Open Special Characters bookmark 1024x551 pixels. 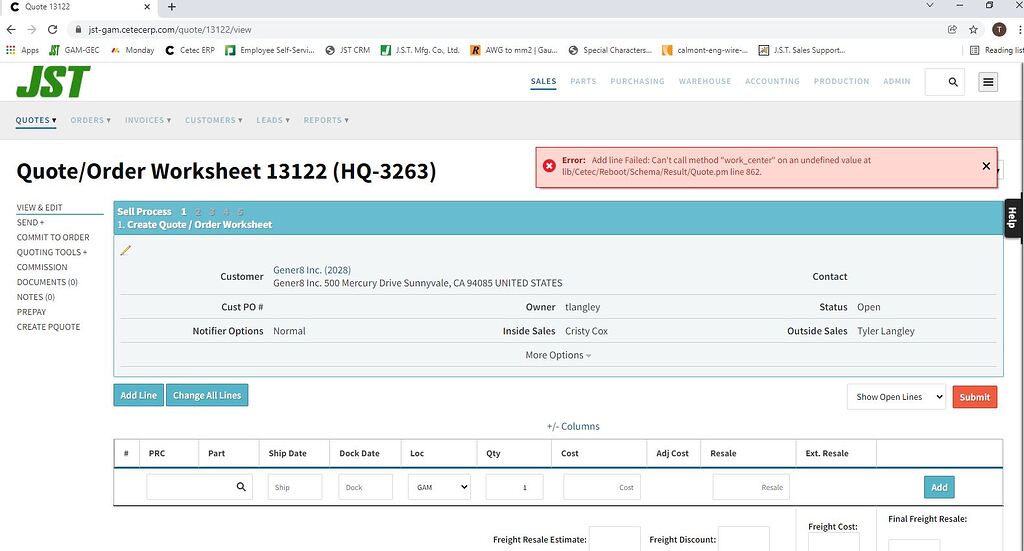[x=610, y=50]
